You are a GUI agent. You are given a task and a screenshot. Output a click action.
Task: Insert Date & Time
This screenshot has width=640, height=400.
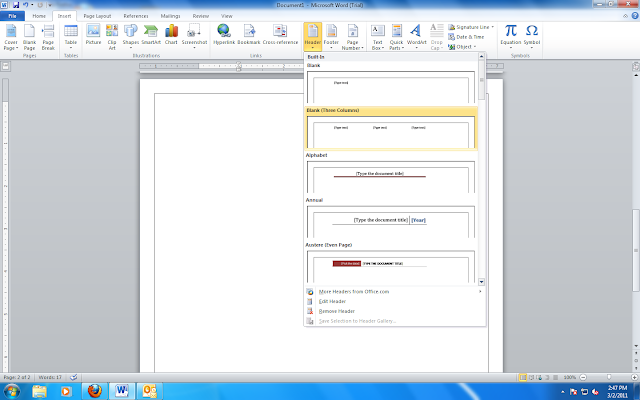(466, 37)
